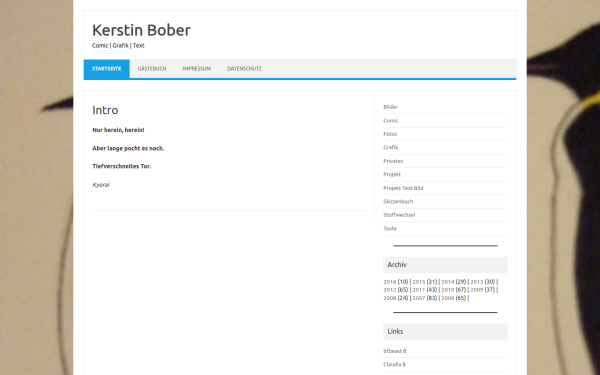600x375 pixels.
Task: Open the Texte category link
Action: (x=390, y=229)
